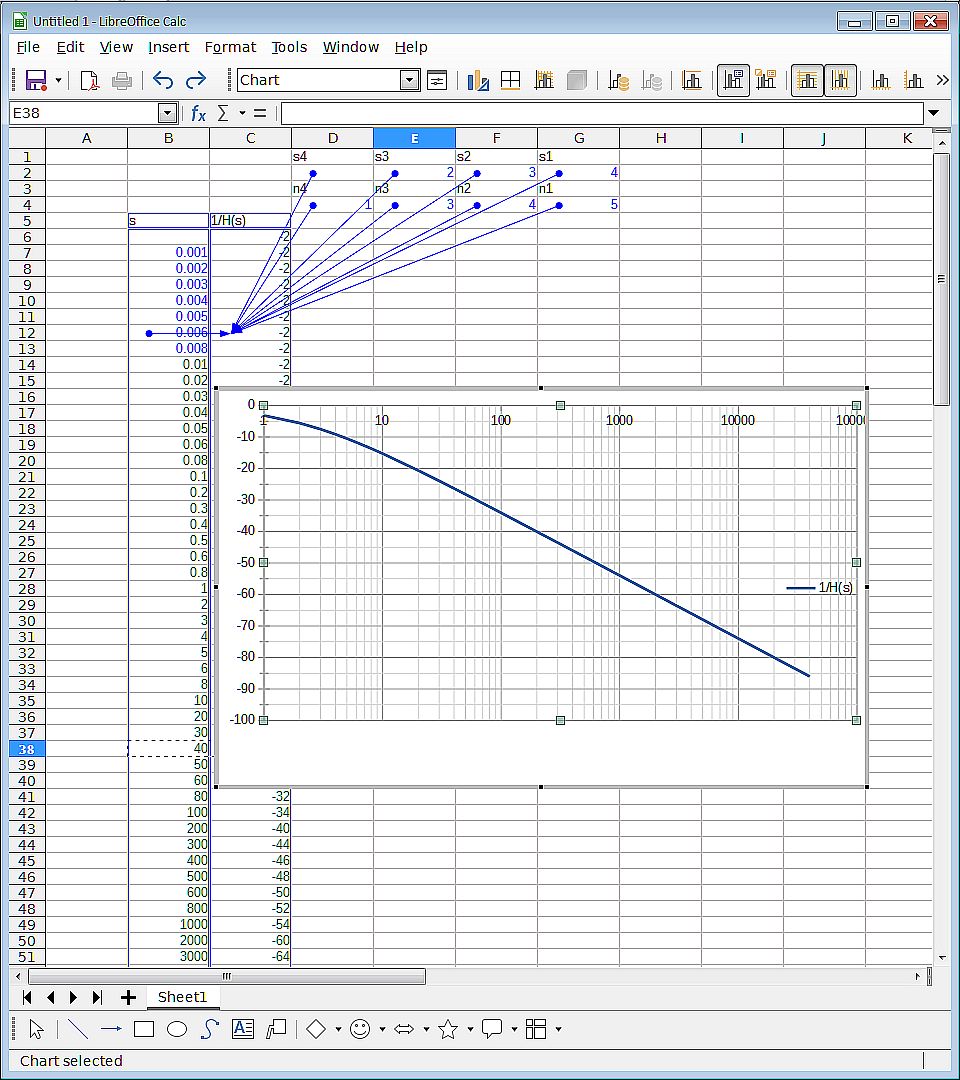Open the Format menu
This screenshot has width=960, height=1080.
(x=230, y=48)
